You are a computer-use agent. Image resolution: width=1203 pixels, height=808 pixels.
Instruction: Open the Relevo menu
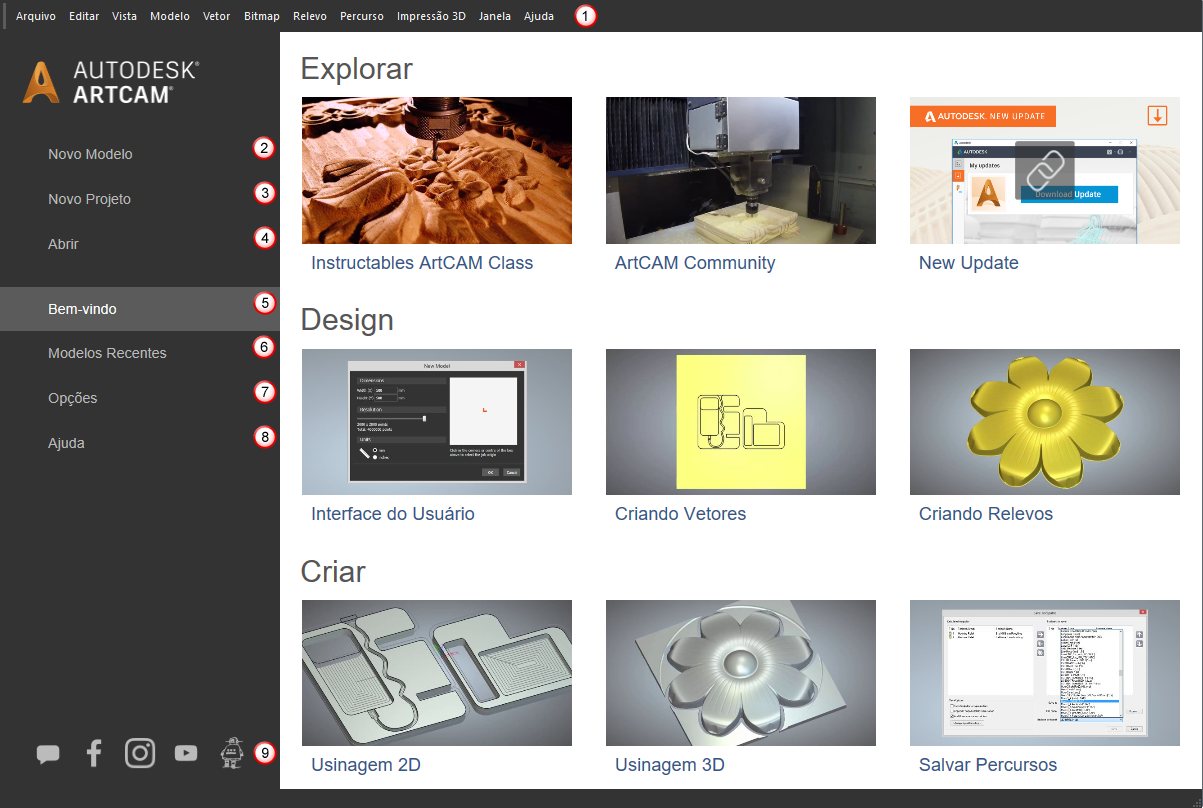click(x=311, y=16)
